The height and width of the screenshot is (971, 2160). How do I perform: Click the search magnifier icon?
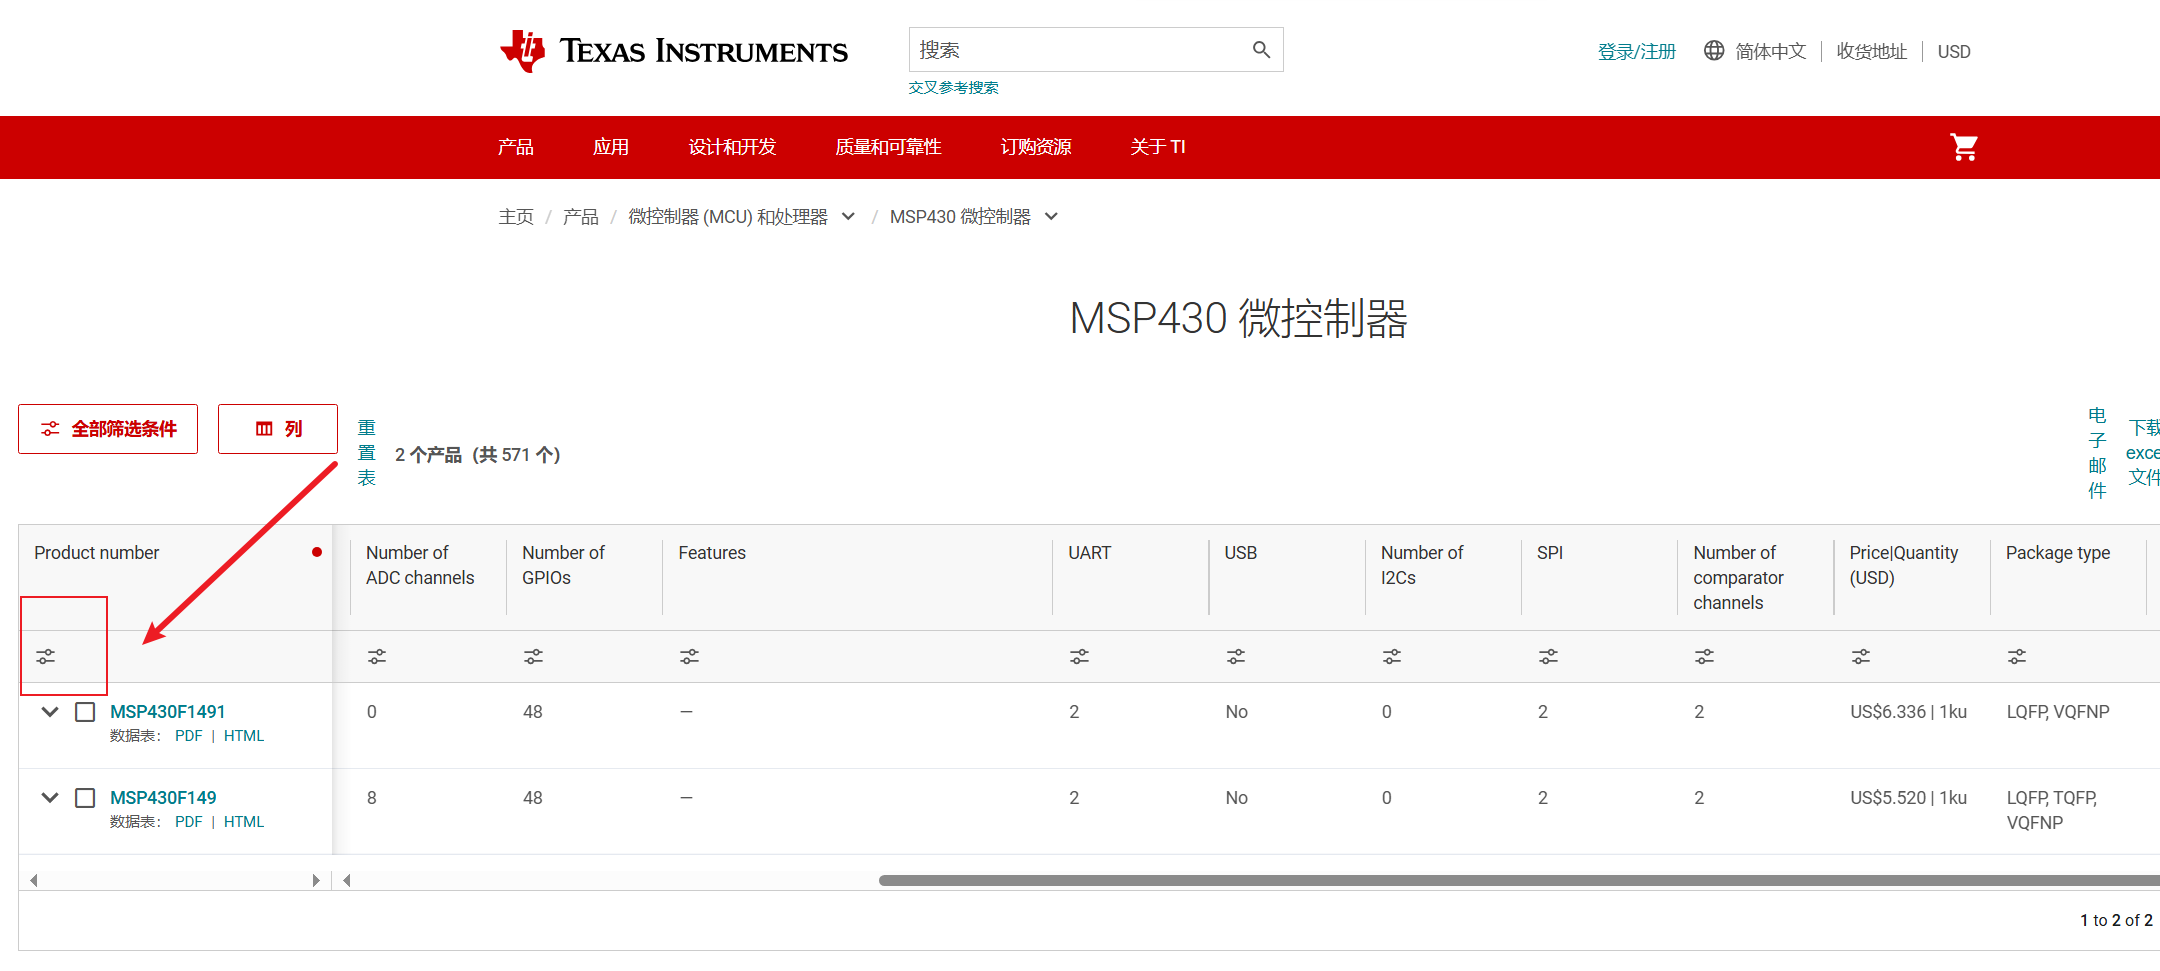pos(1261,50)
